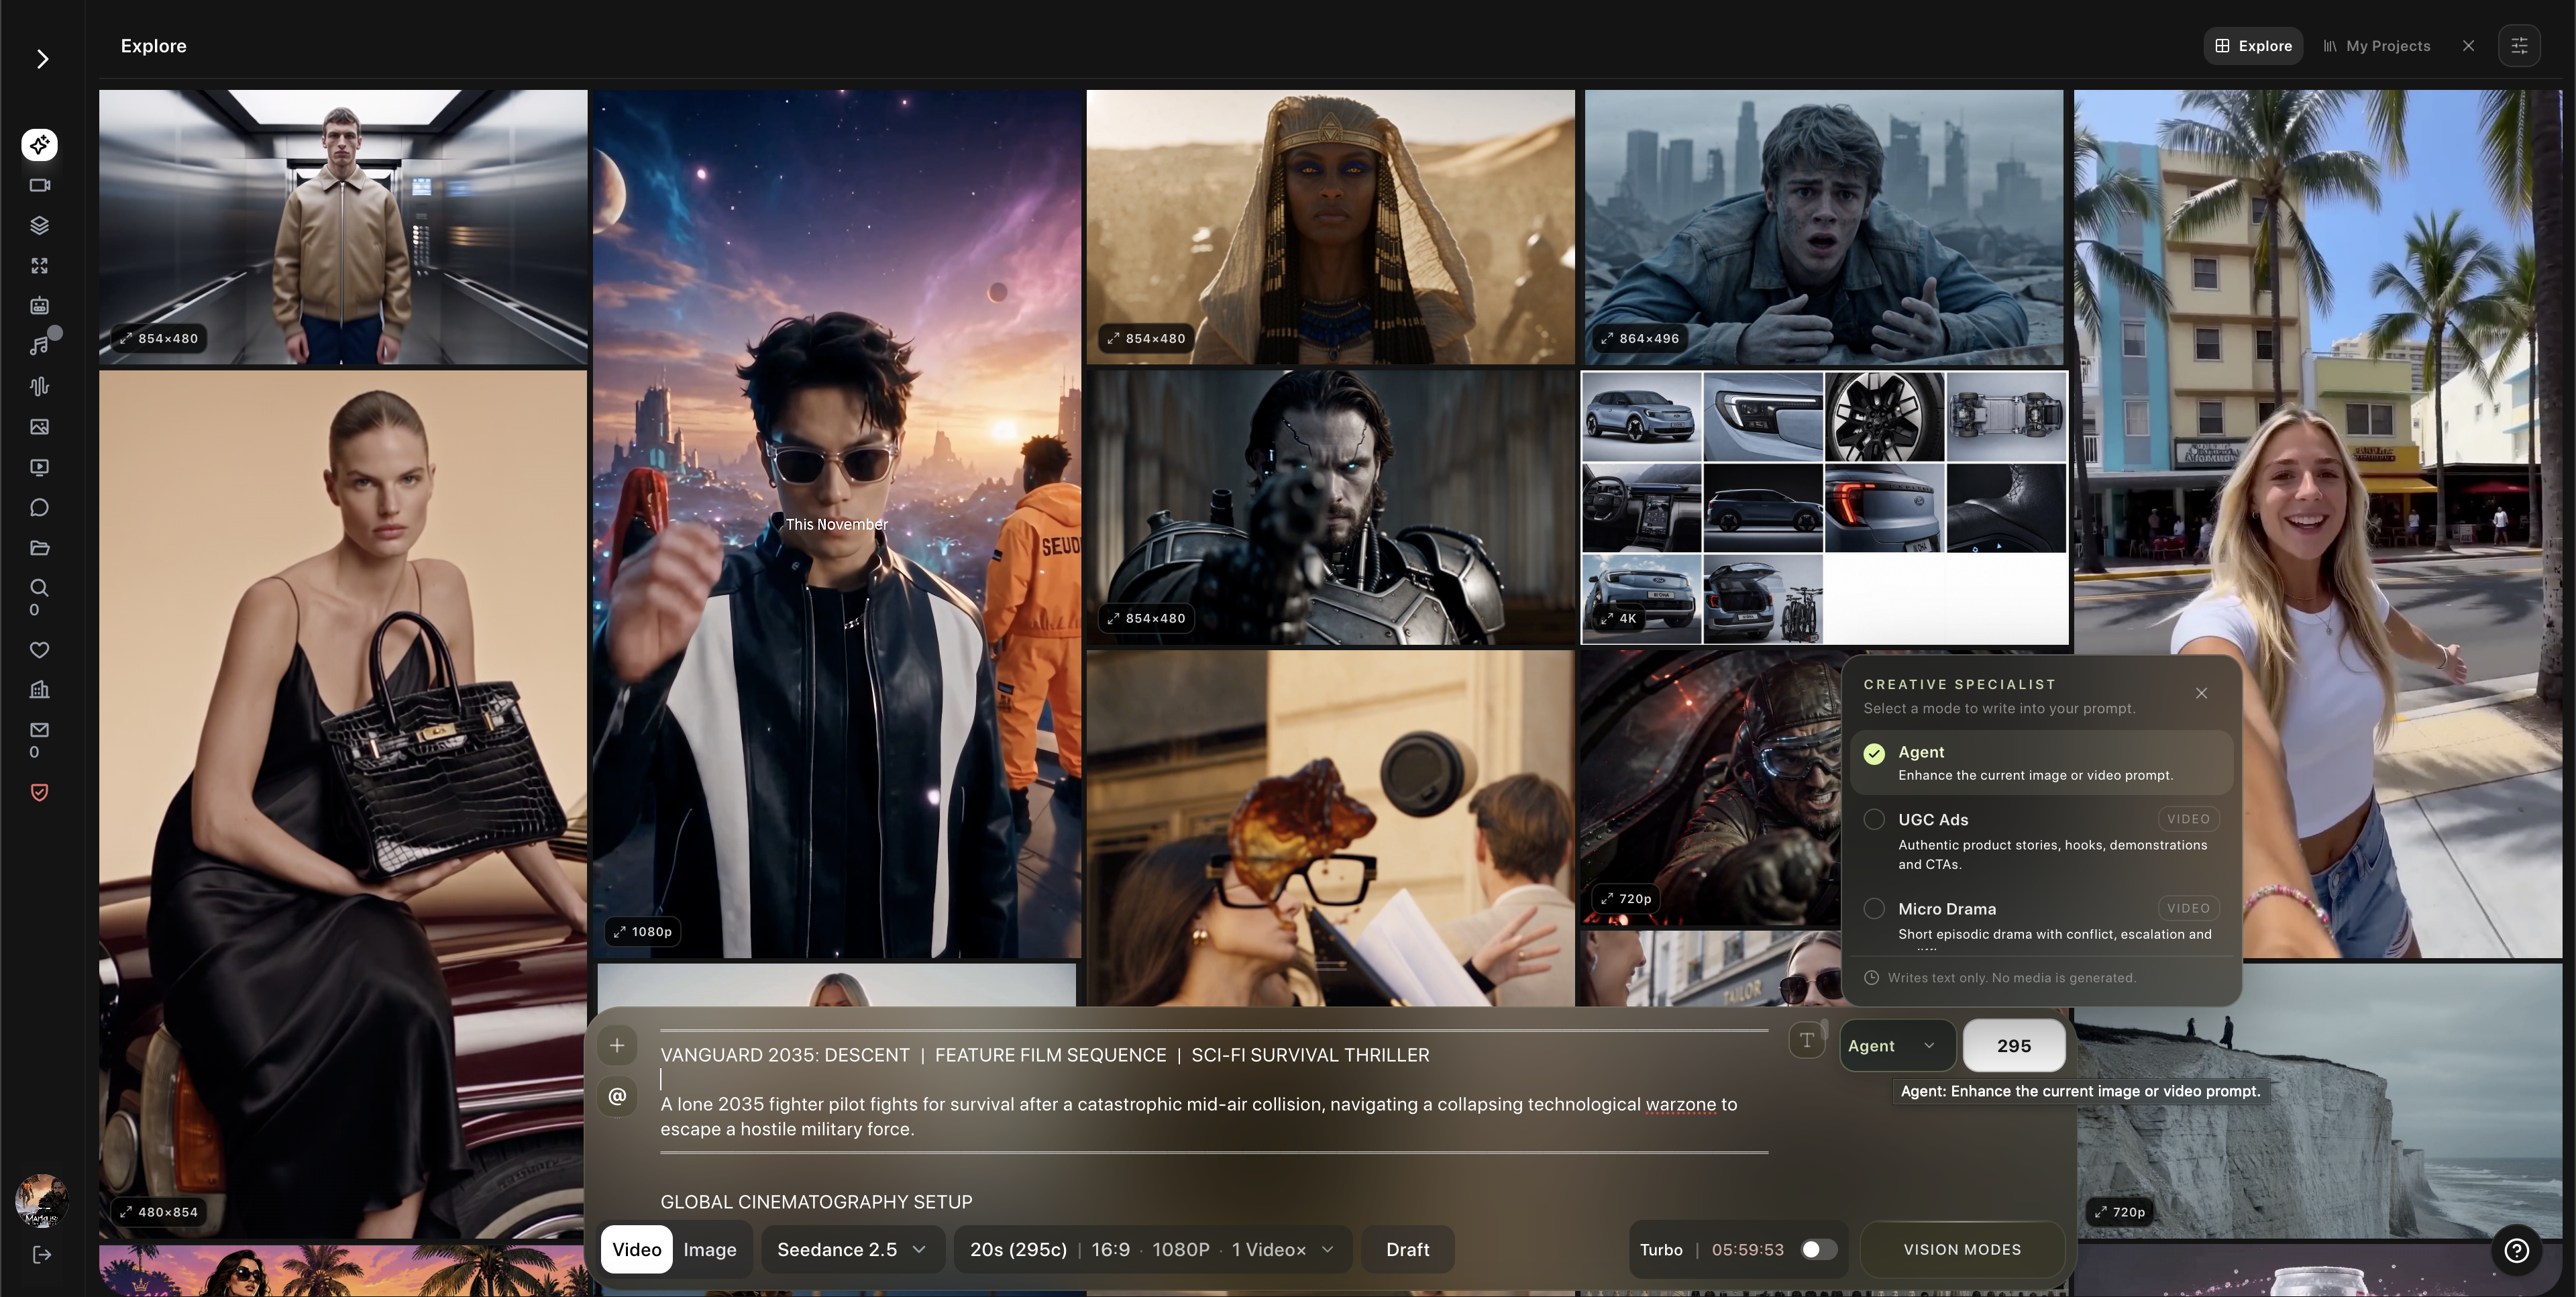Select the Video mode tab

click(636, 1250)
